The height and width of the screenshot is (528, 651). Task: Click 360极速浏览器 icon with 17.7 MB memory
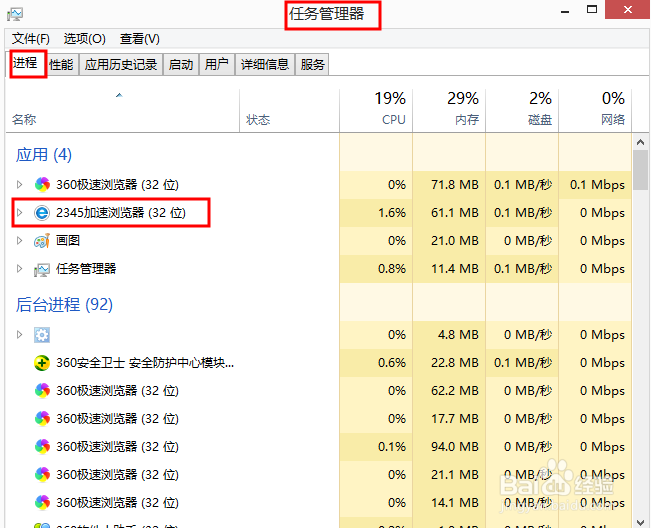point(42,418)
